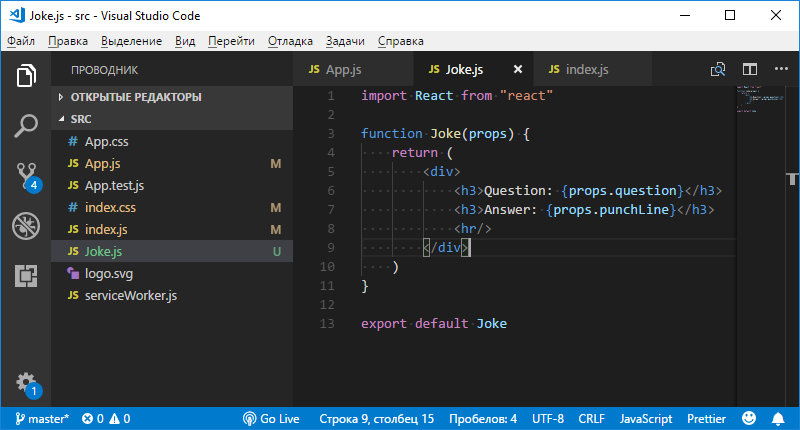Screen dimensions: 800x430
Task: Click the Prettier status bar button
Action: click(x=709, y=418)
